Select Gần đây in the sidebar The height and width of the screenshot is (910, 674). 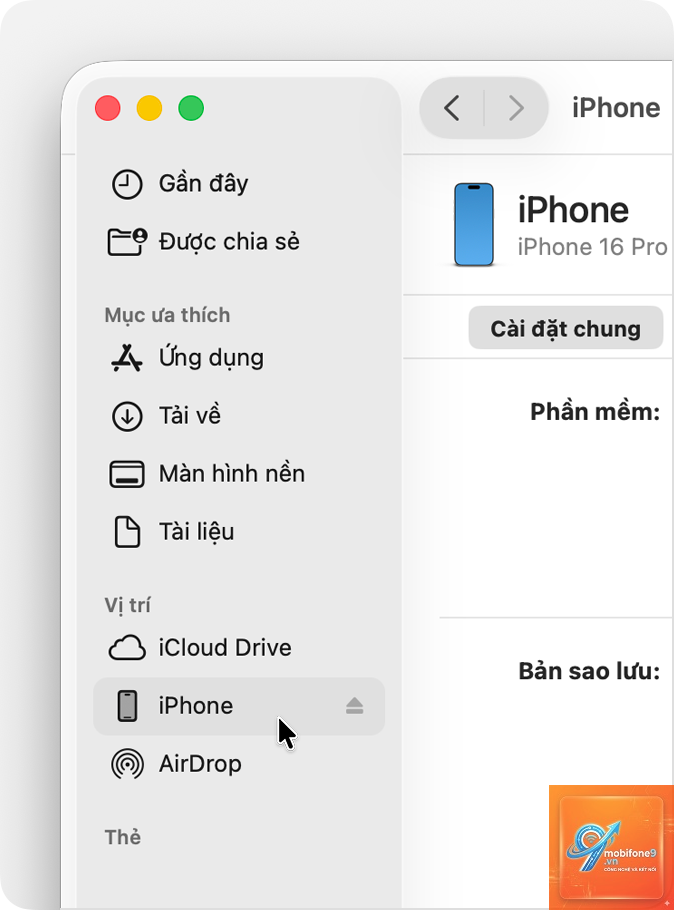pos(203,184)
